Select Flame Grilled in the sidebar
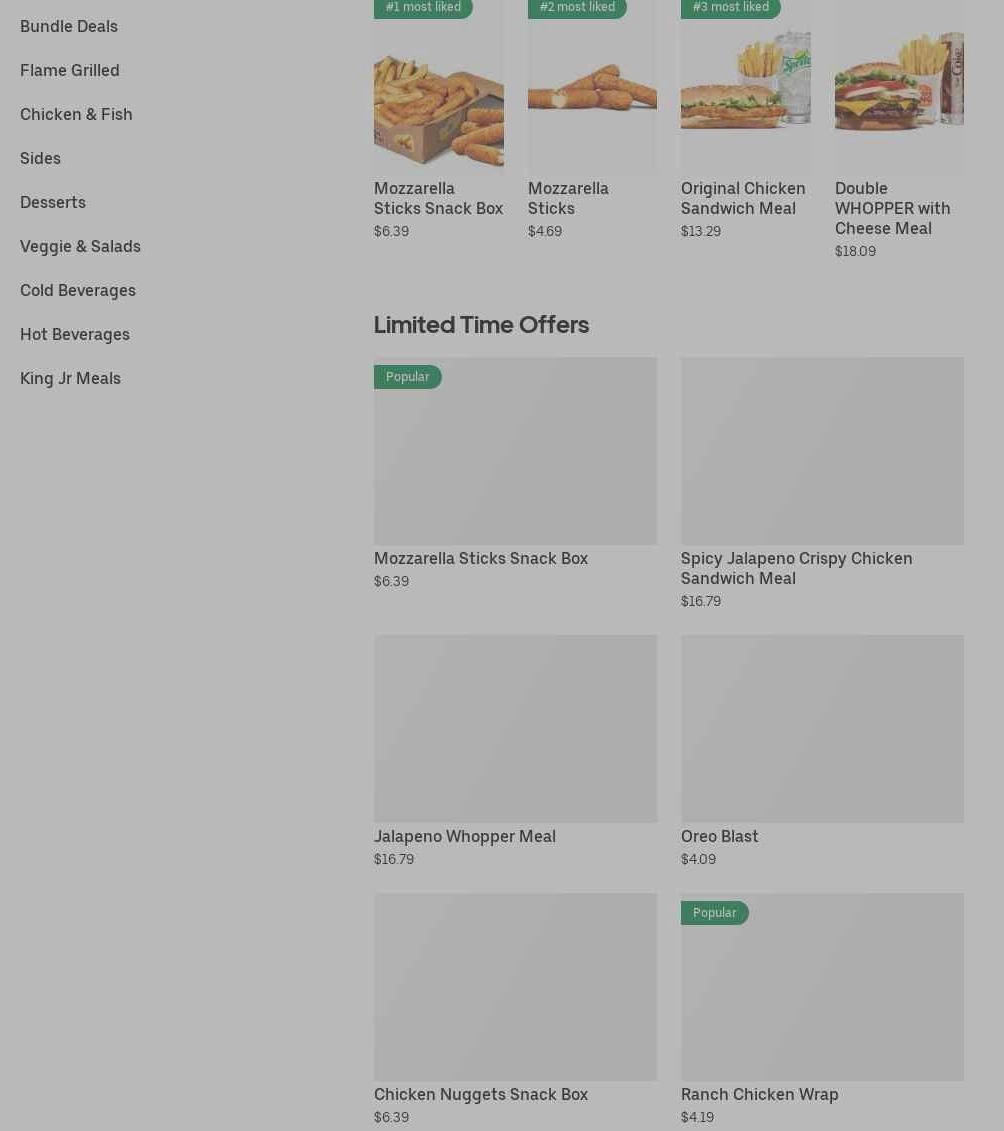The image size is (1004, 1131). (x=70, y=70)
